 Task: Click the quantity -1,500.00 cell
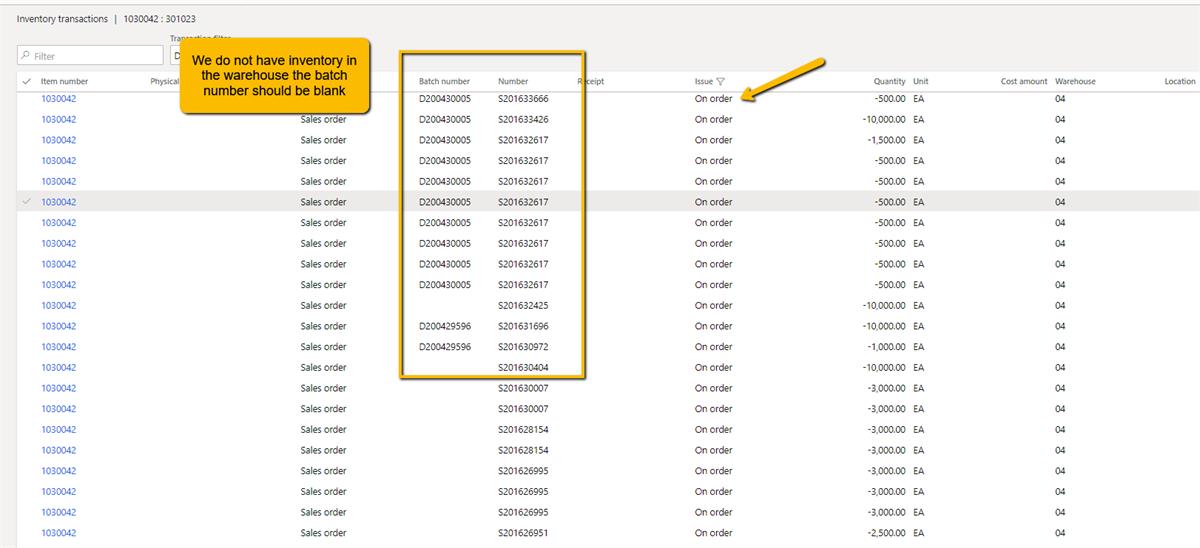click(886, 140)
